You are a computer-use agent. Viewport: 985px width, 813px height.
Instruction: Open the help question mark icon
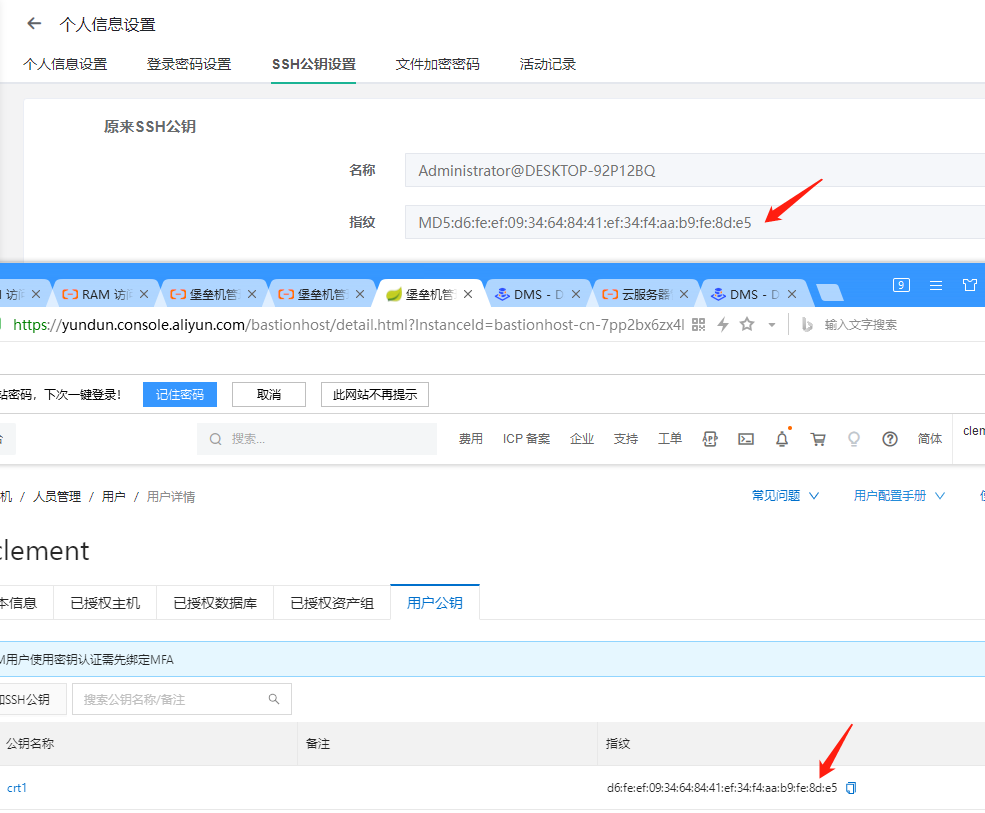(890, 438)
